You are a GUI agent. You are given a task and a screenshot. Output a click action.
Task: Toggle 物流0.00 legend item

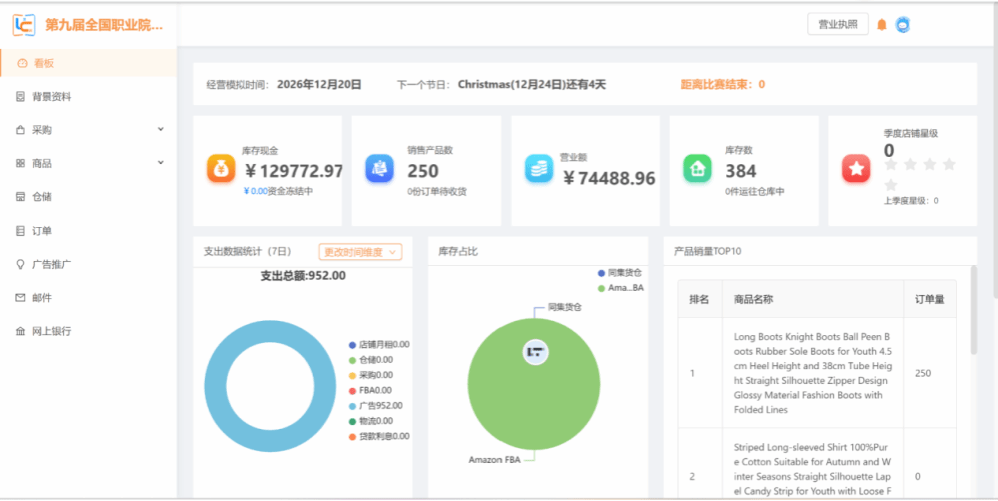coord(370,421)
